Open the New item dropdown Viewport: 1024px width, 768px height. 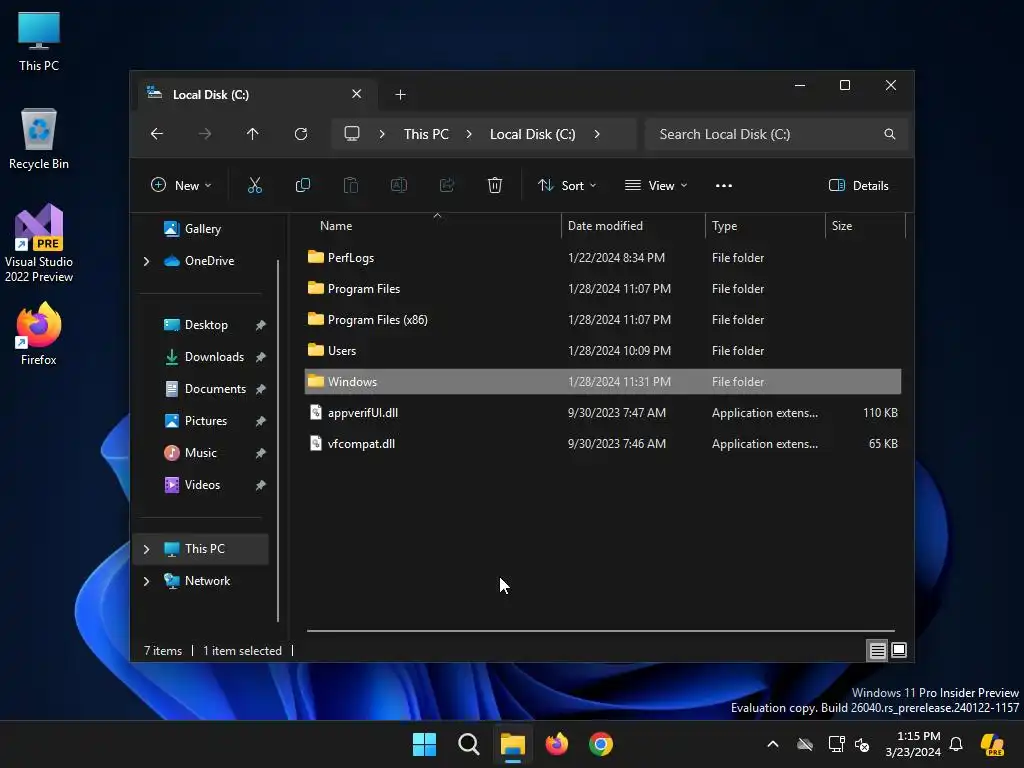(x=182, y=185)
